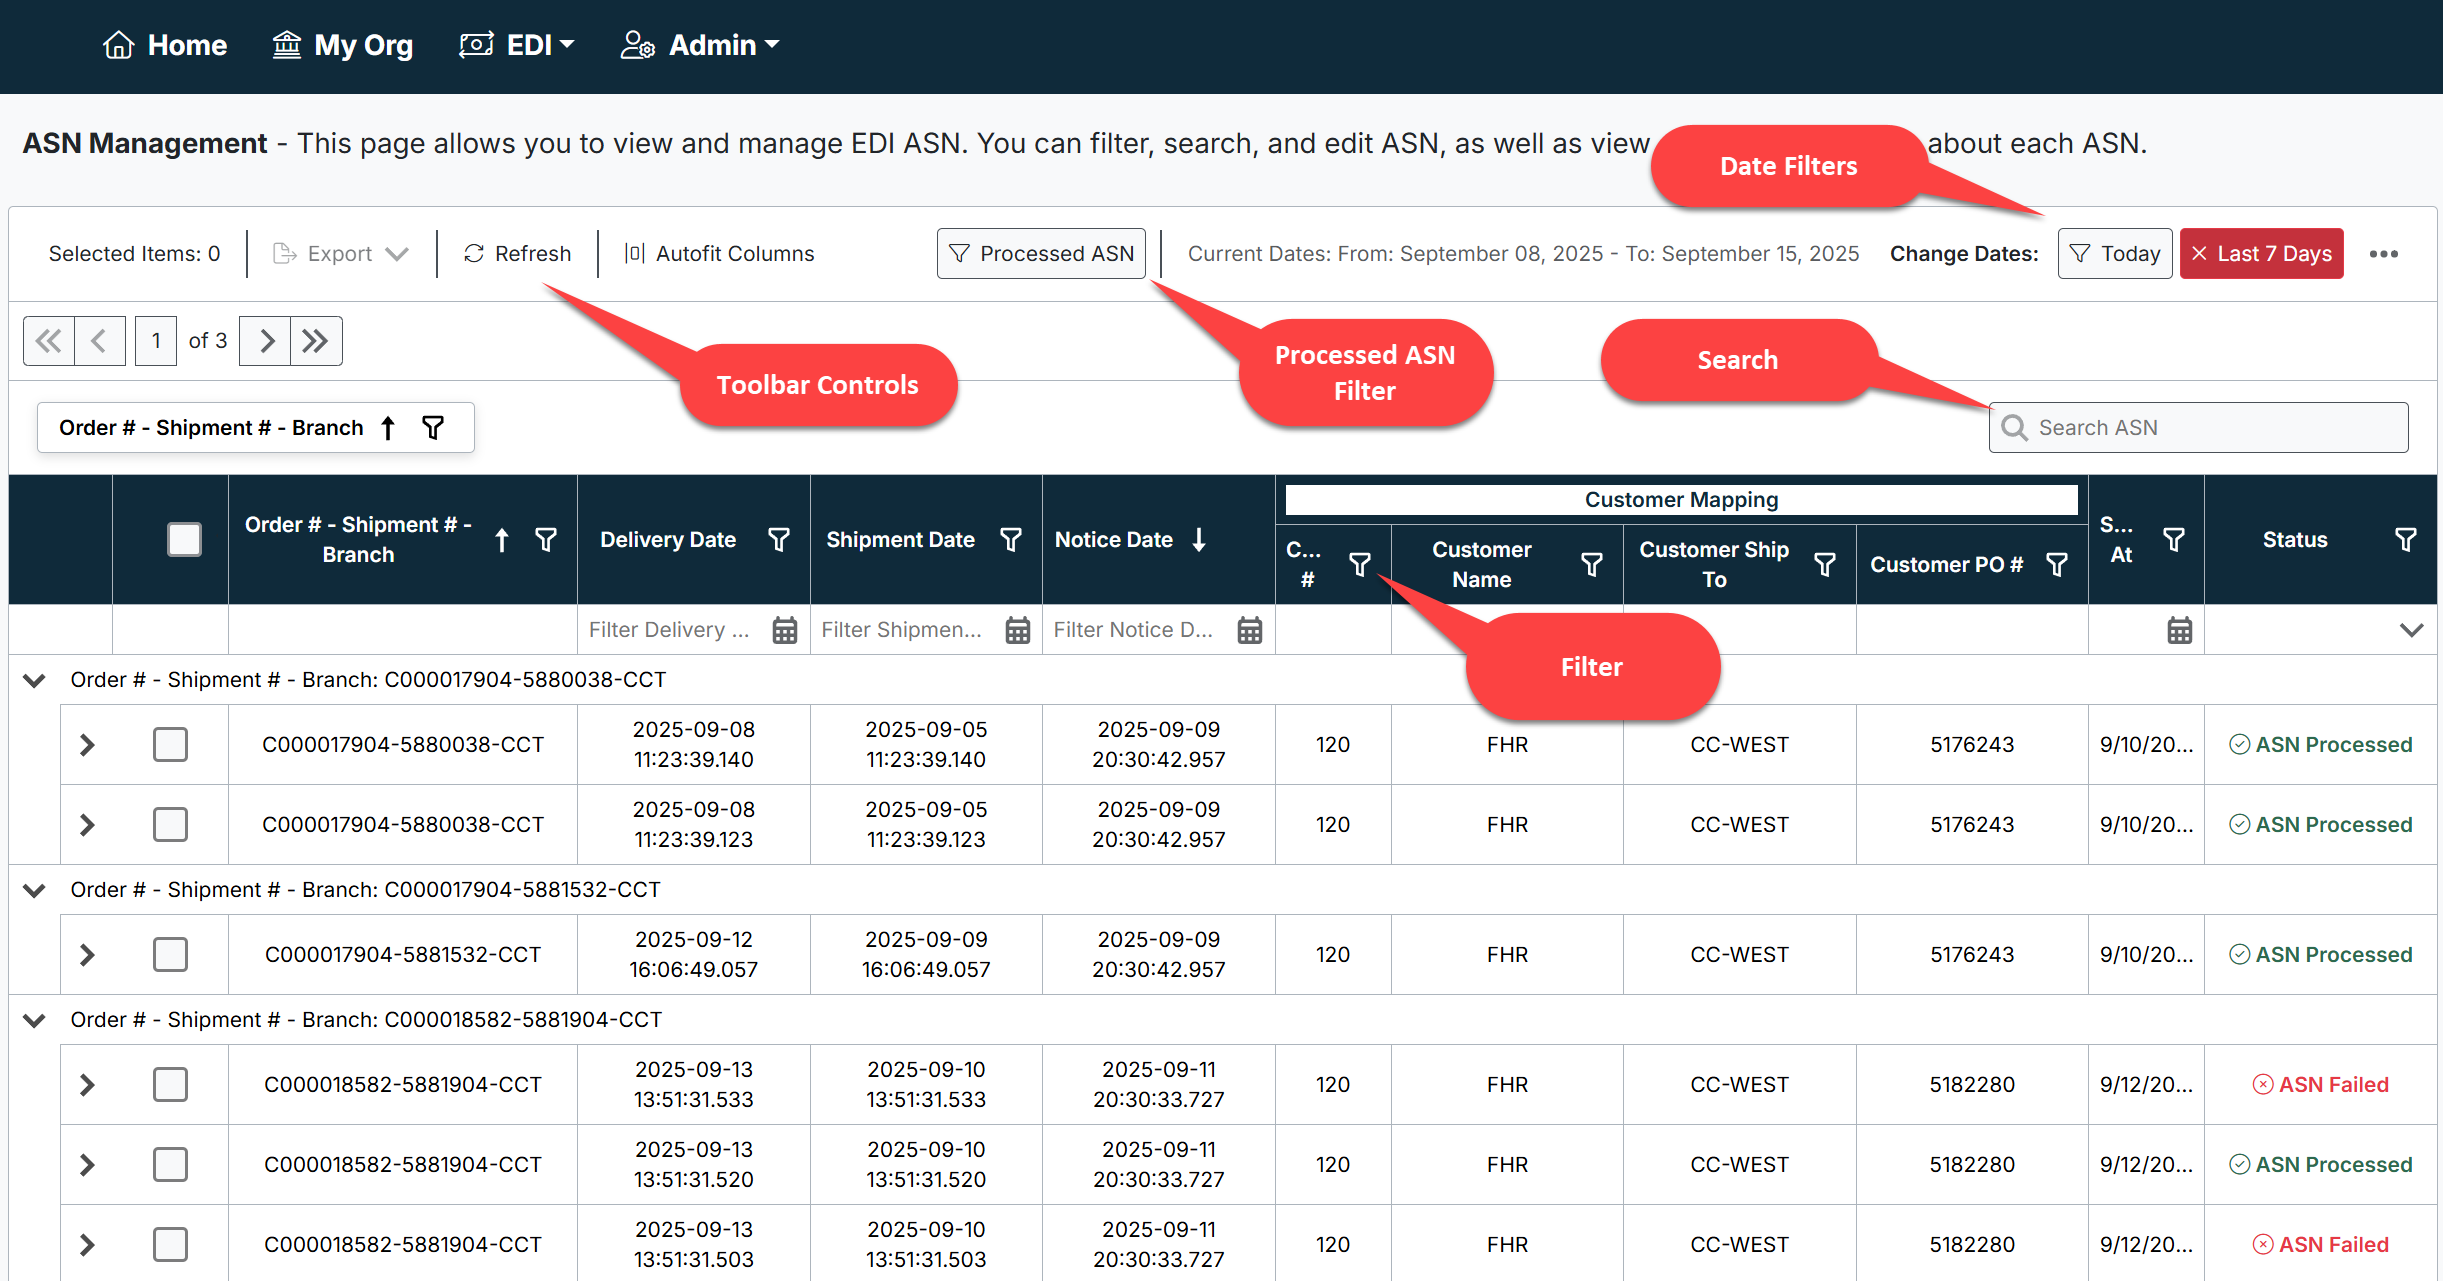Expand details of first C000018582-5881904-CCT row
This screenshot has width=2443, height=1281.
click(87, 1085)
